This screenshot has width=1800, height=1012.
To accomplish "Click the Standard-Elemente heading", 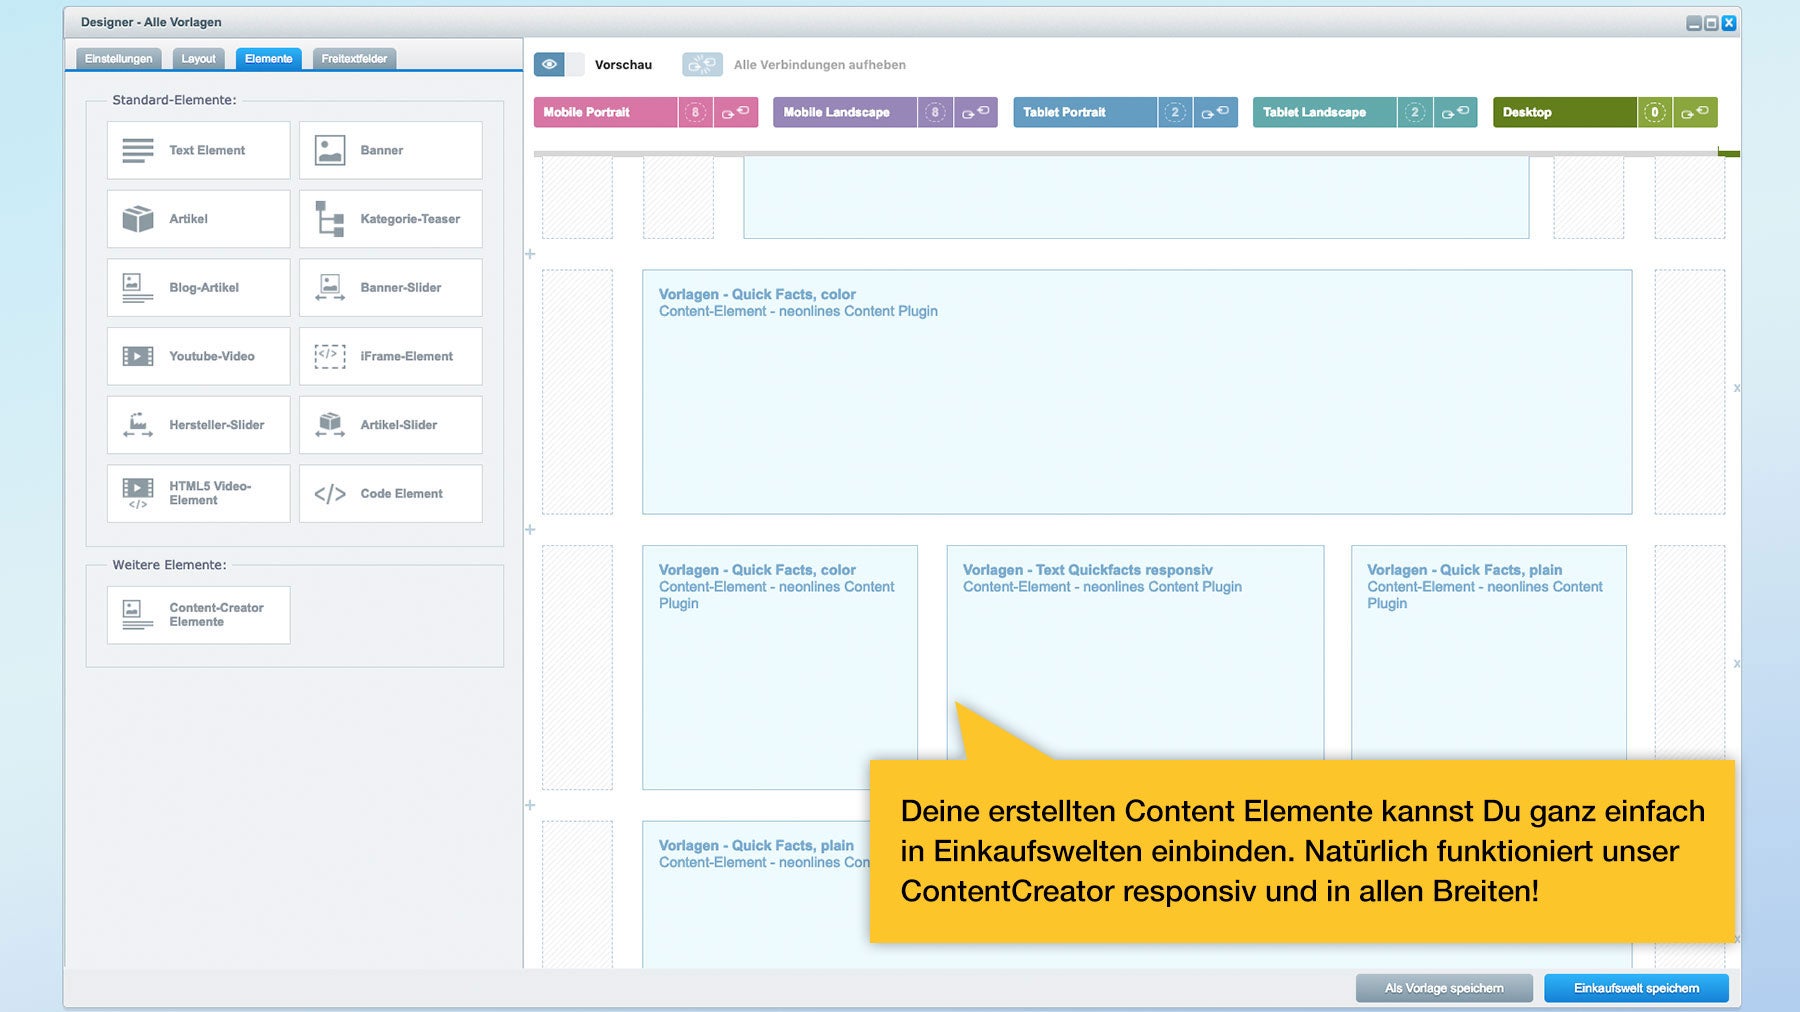I will [x=174, y=100].
